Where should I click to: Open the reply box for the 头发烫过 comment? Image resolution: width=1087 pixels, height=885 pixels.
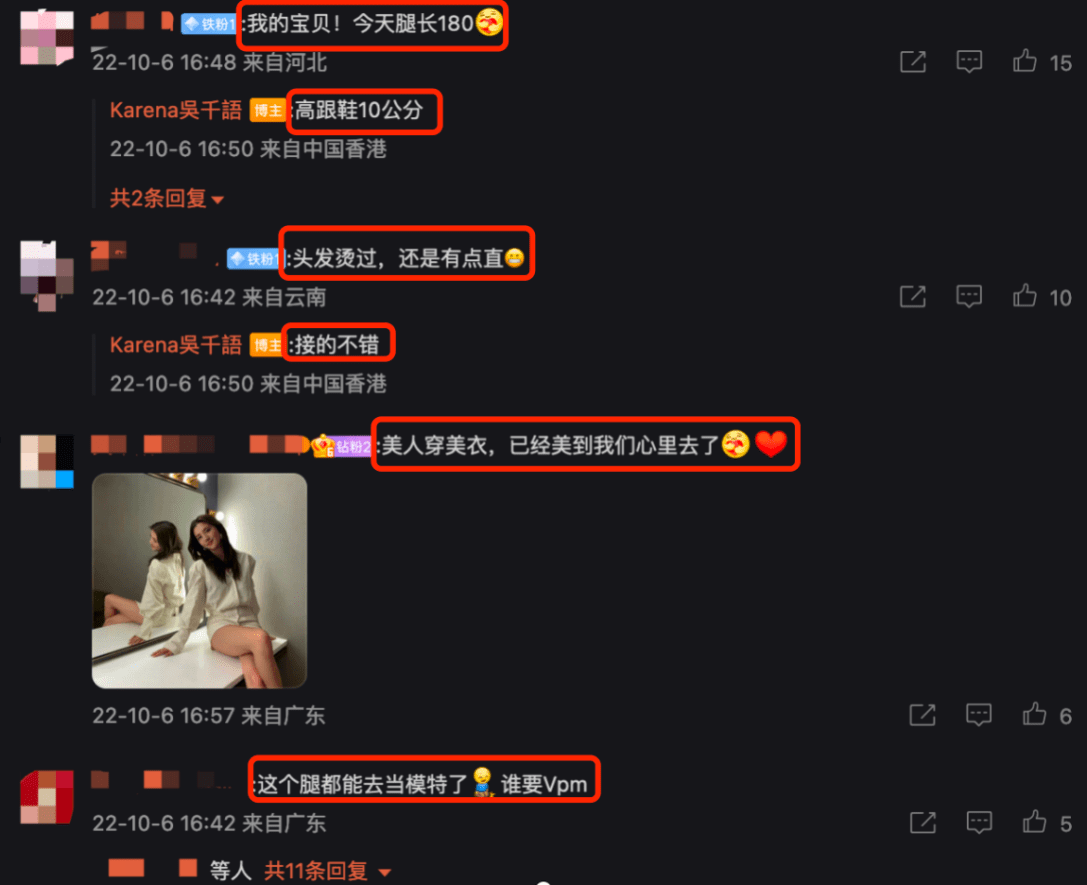(969, 297)
